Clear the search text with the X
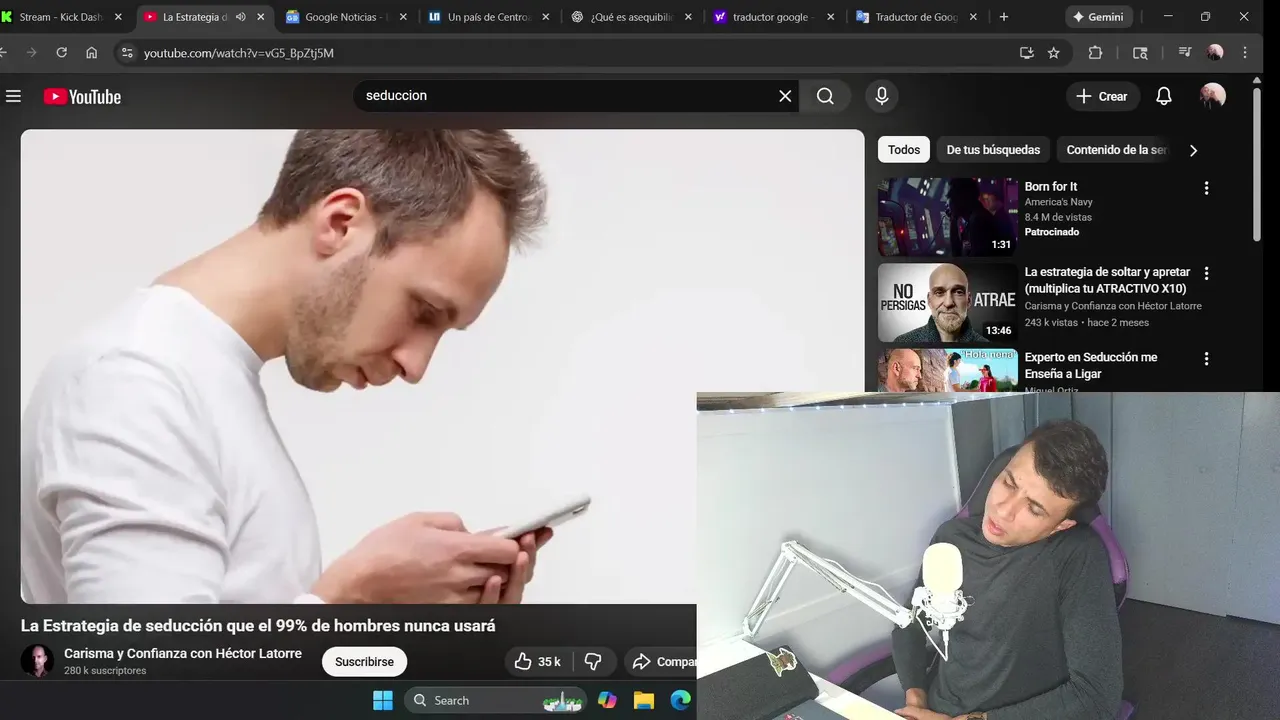The image size is (1280, 720). click(785, 96)
